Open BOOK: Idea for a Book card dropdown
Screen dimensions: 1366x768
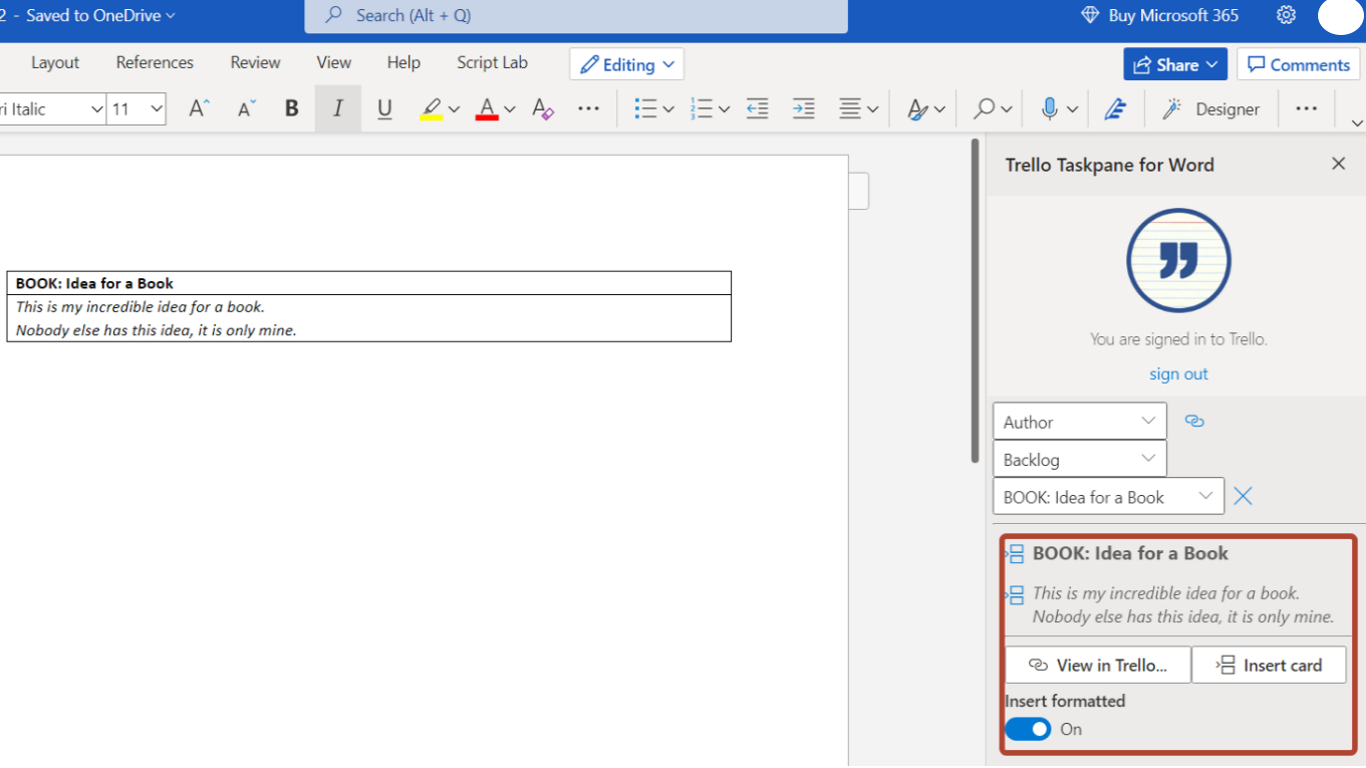coord(1108,497)
